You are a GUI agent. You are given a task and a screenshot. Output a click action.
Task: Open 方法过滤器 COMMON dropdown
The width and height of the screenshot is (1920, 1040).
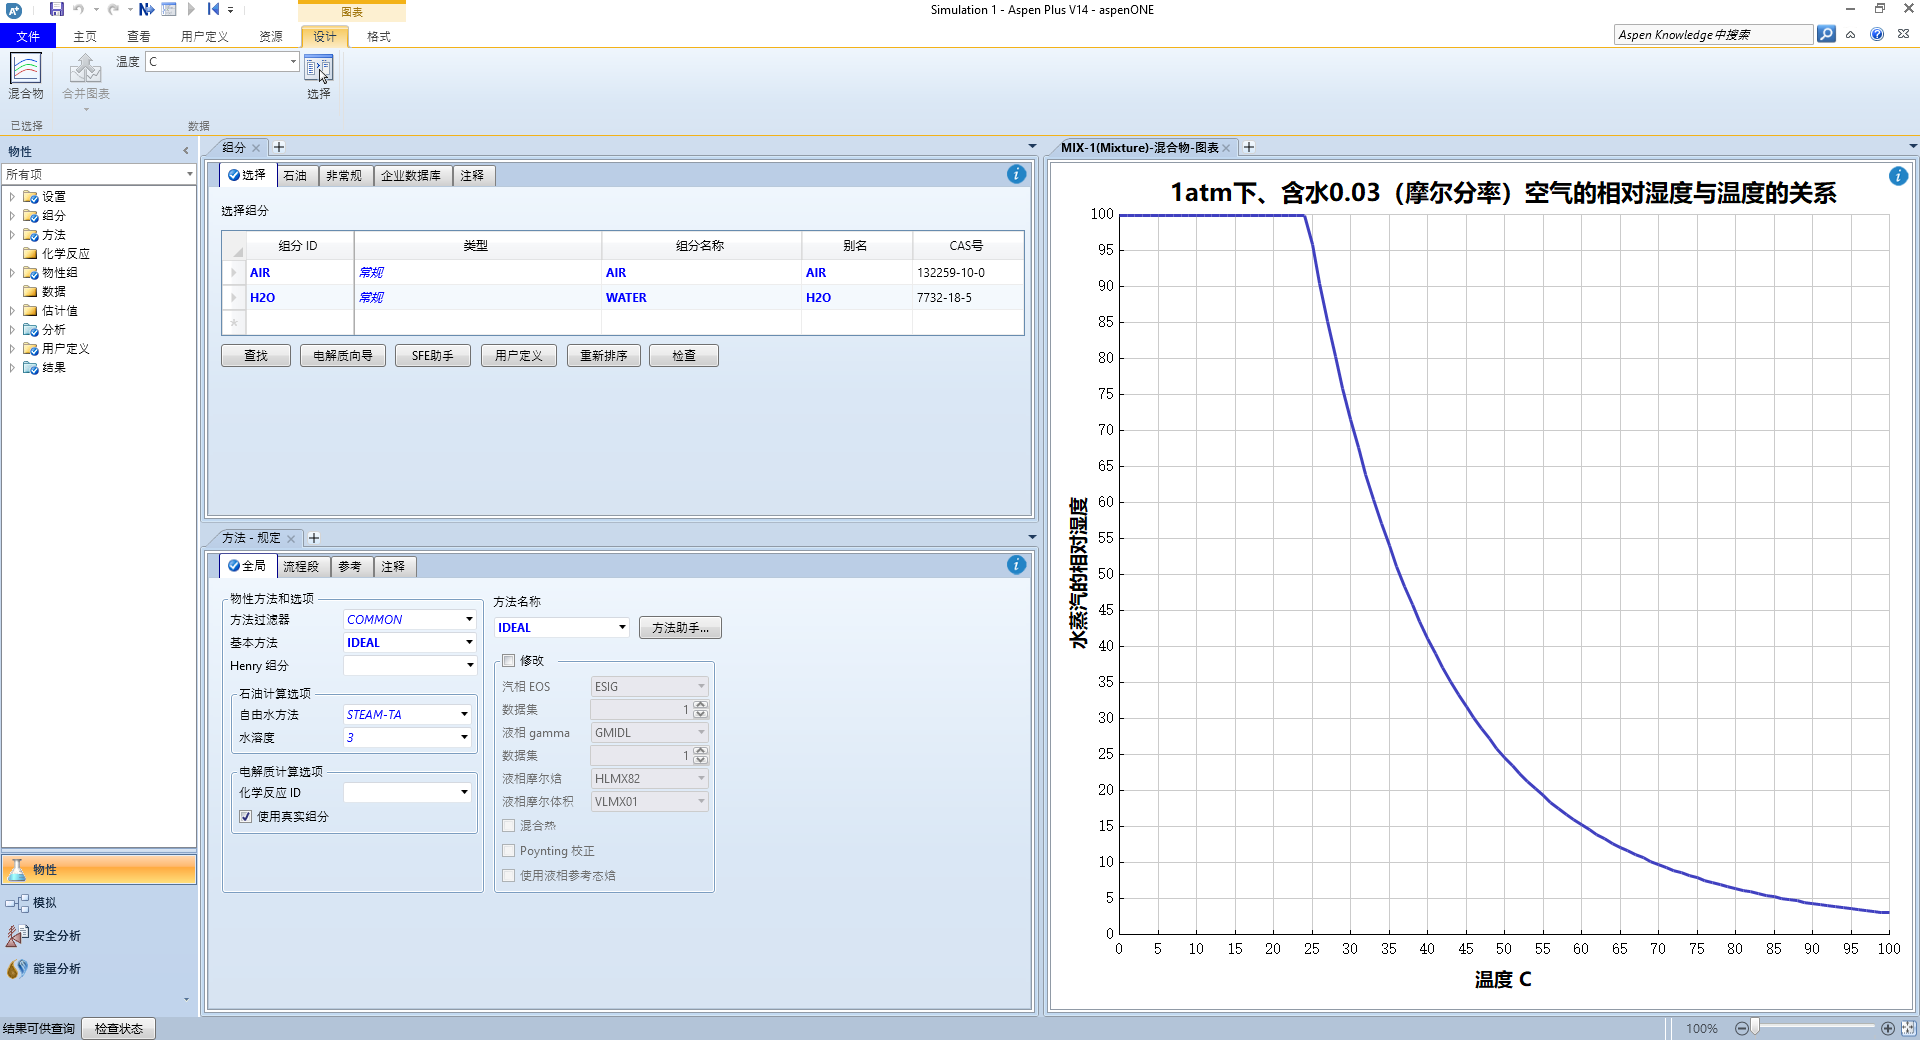[469, 619]
